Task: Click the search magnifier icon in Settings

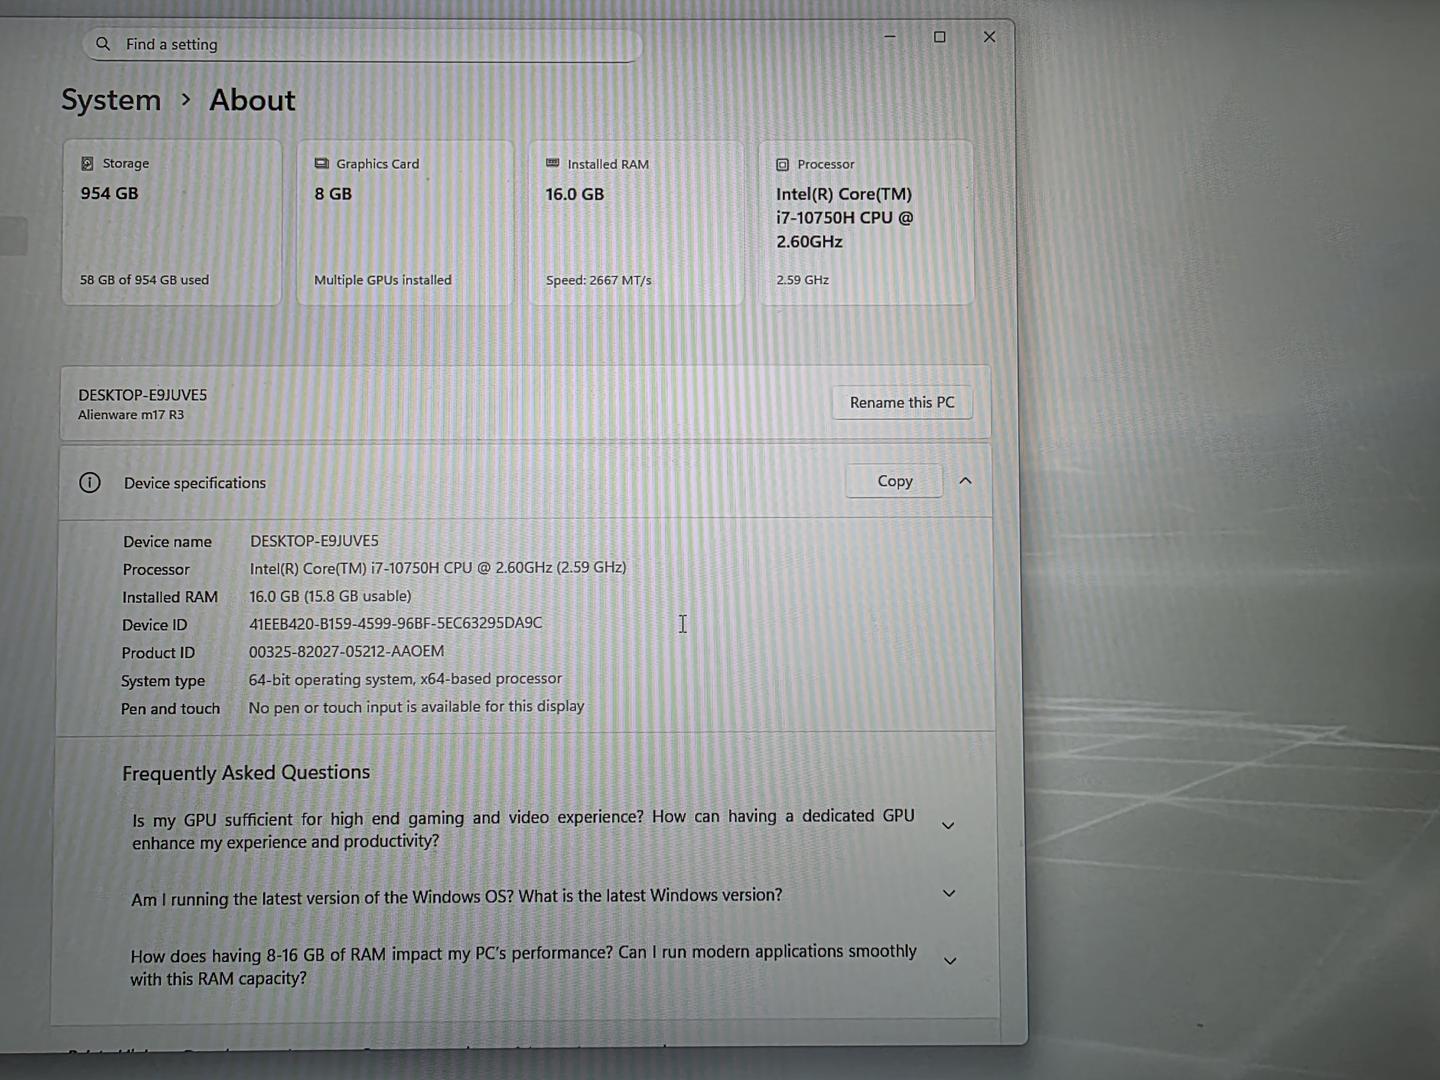Action: pos(103,44)
